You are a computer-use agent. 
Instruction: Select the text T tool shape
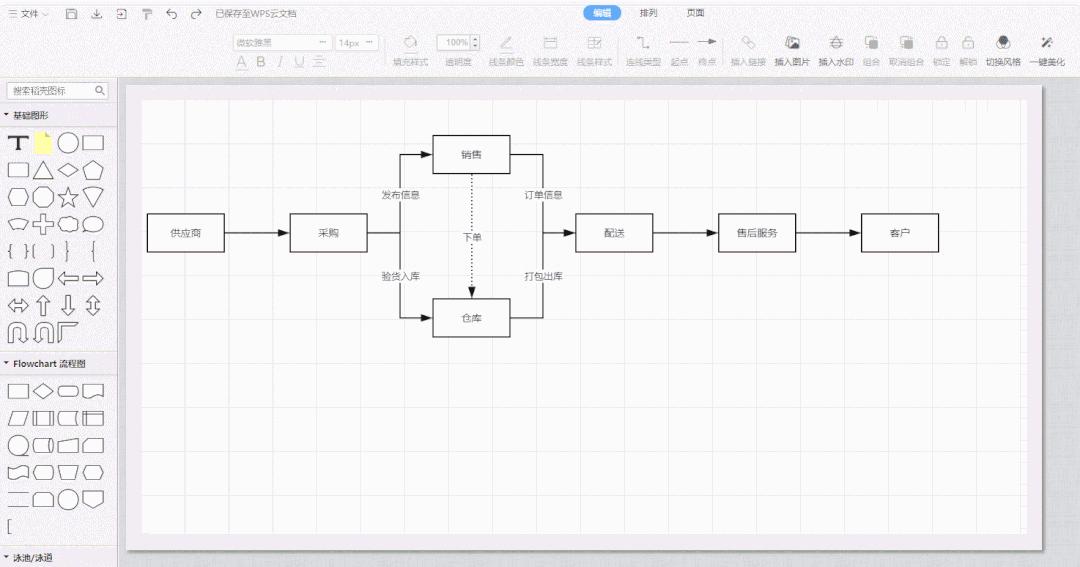pos(18,143)
